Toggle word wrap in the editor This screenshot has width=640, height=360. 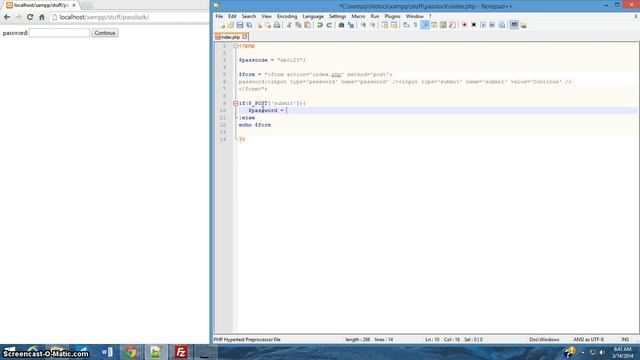tap(406, 25)
